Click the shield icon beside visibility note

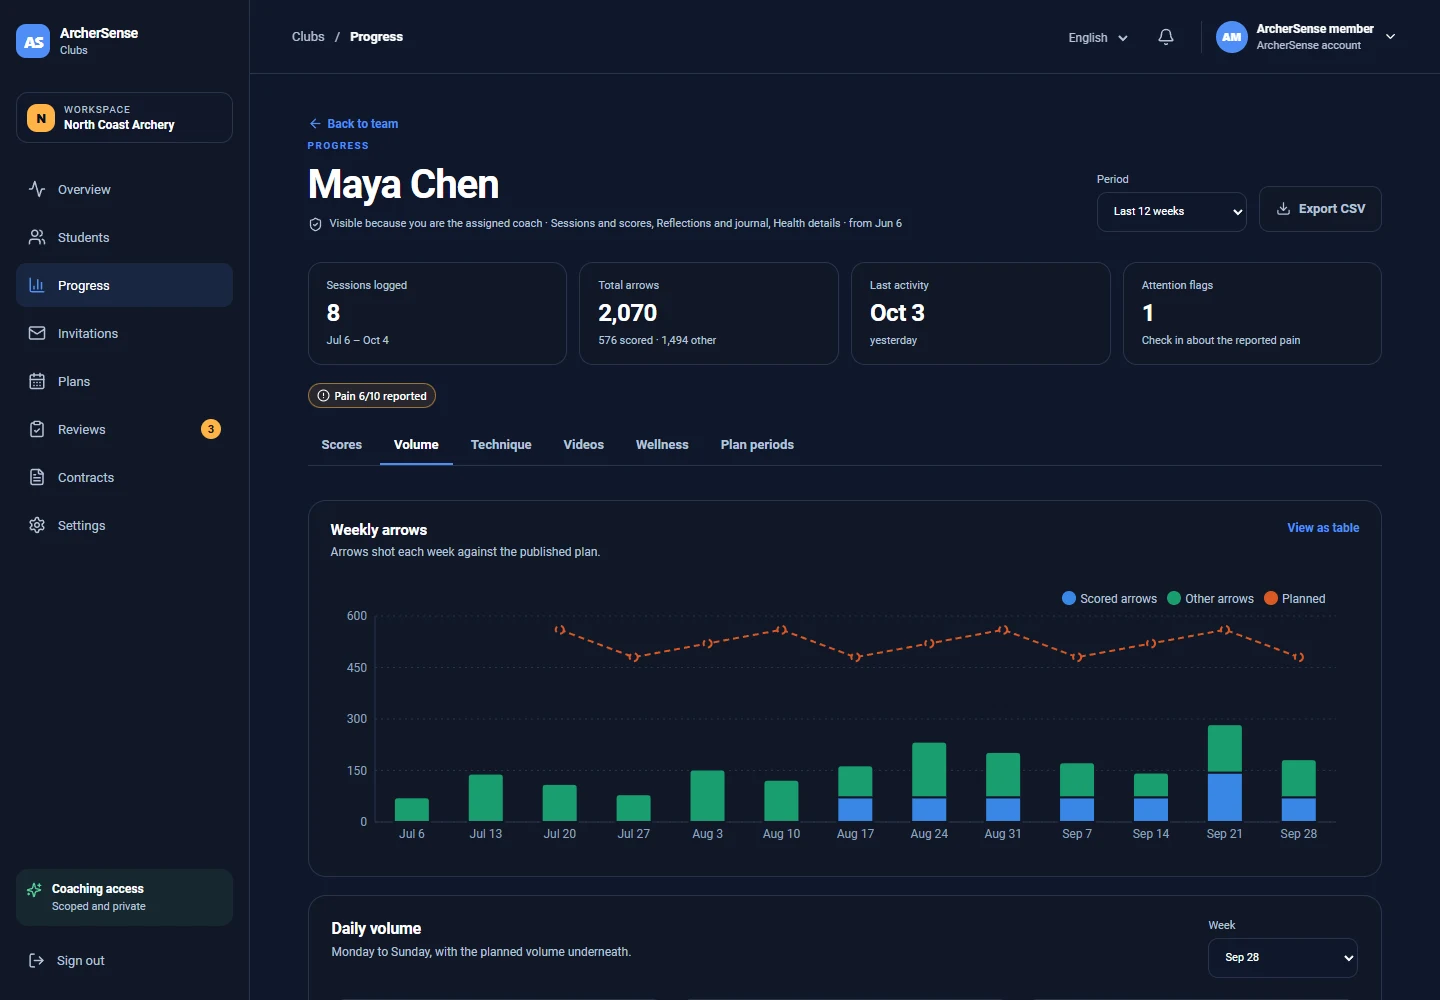point(315,224)
